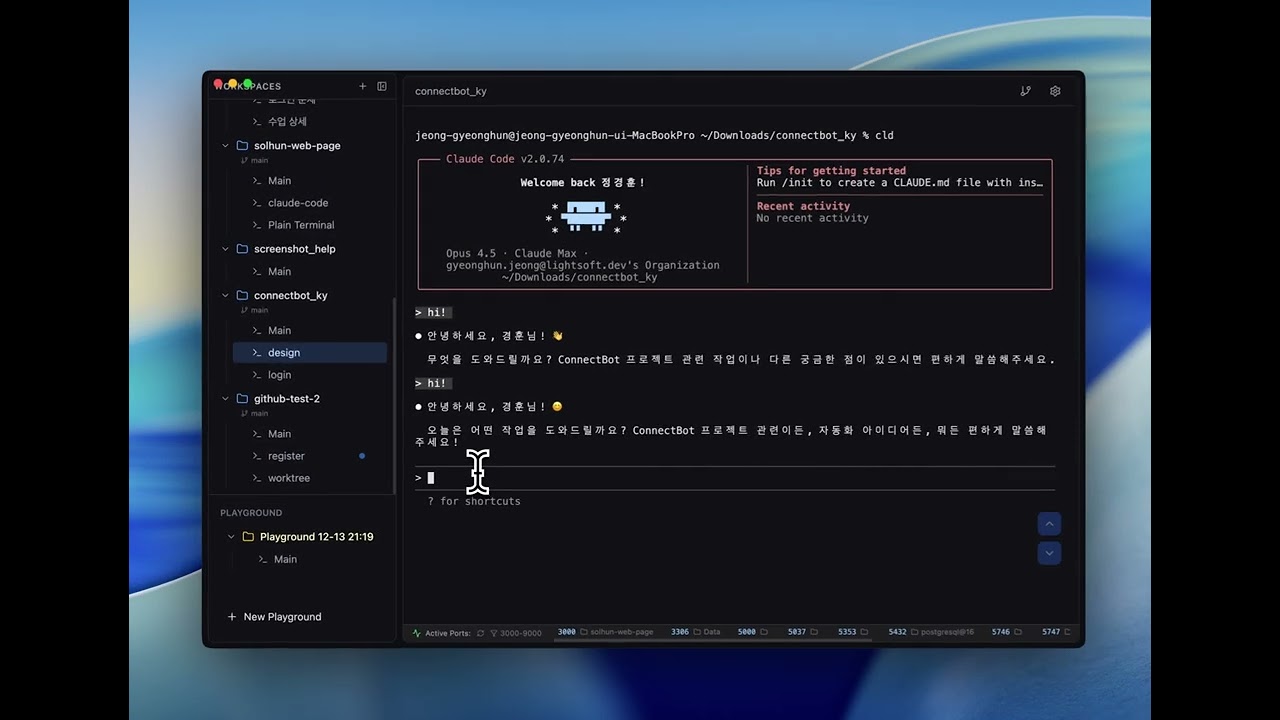Click the PLAYGROUND section header
1280x720 pixels.
(x=251, y=513)
